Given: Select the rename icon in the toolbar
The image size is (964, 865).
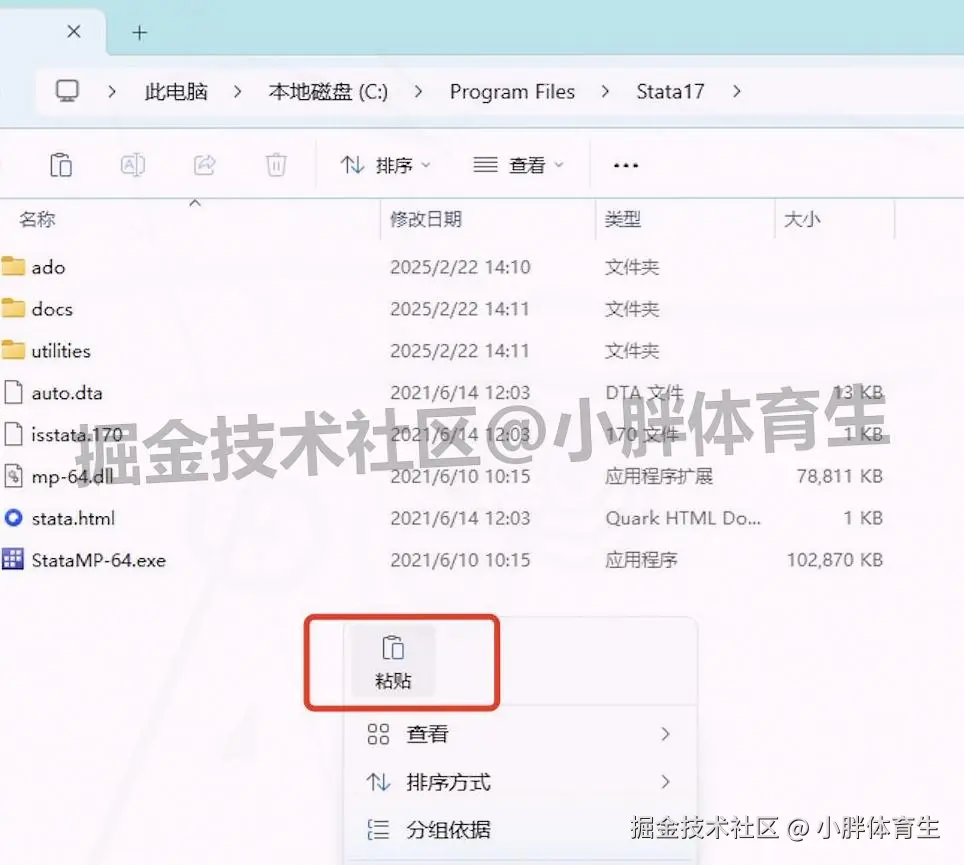Looking at the screenshot, I should coord(132,164).
